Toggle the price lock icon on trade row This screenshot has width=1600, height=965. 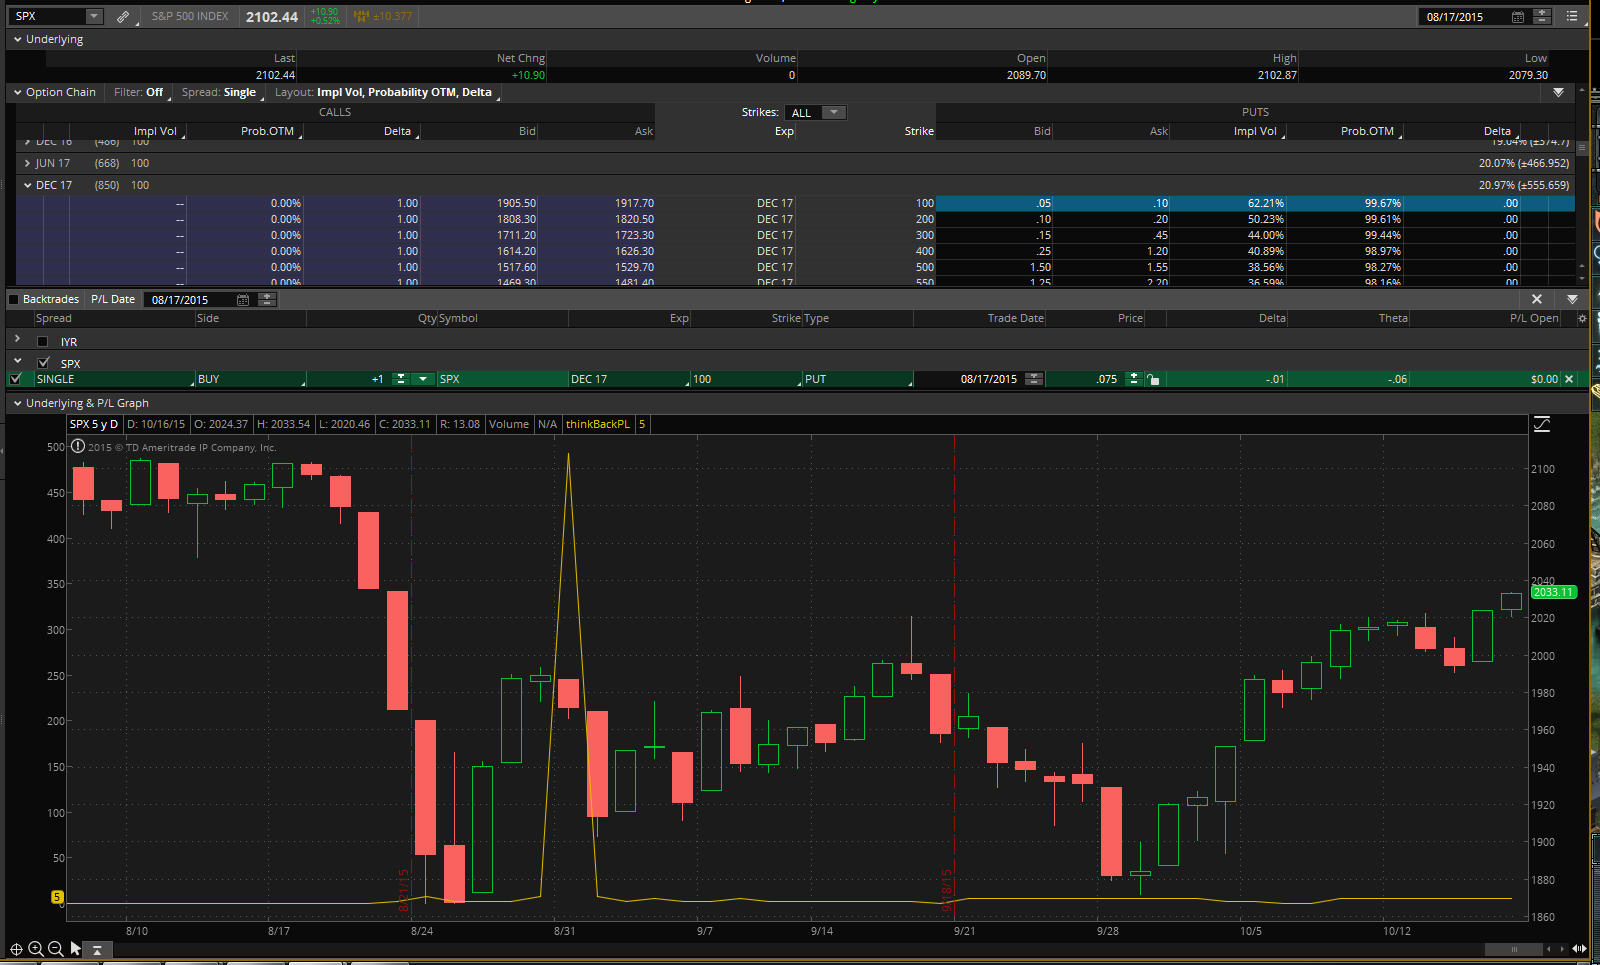(1153, 379)
